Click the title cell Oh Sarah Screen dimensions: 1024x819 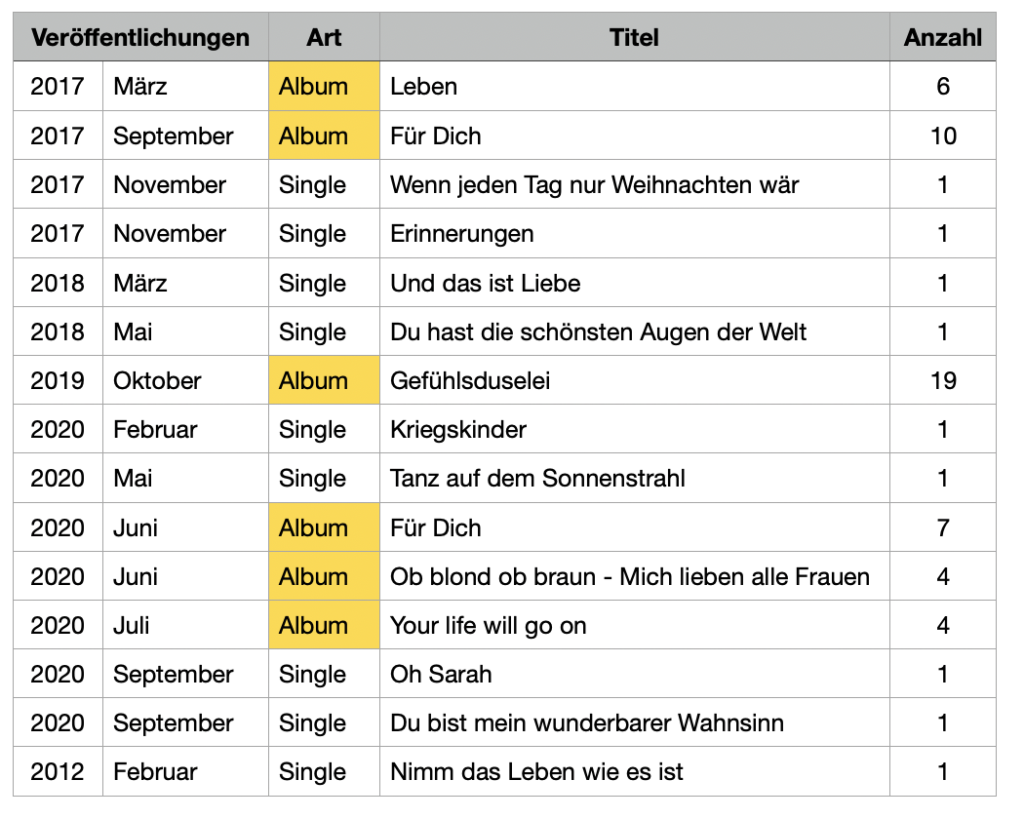tap(634, 673)
